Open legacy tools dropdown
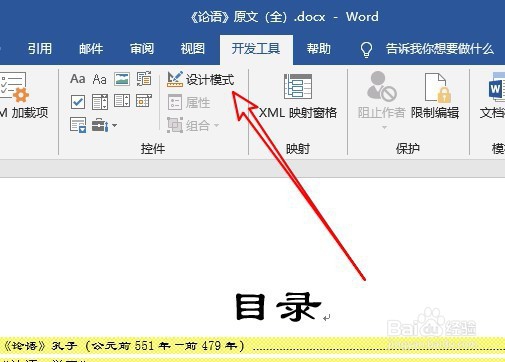Screen dimensions: 505x362 click(x=104, y=125)
